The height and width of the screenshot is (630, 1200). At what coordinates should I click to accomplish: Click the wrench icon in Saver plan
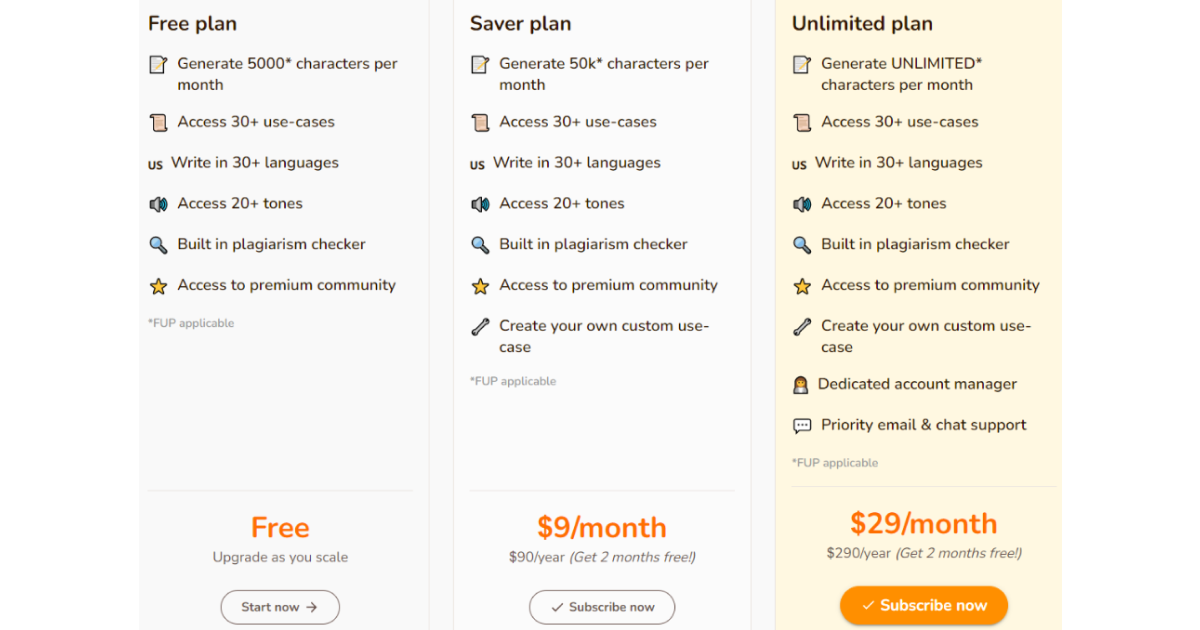coord(480,327)
